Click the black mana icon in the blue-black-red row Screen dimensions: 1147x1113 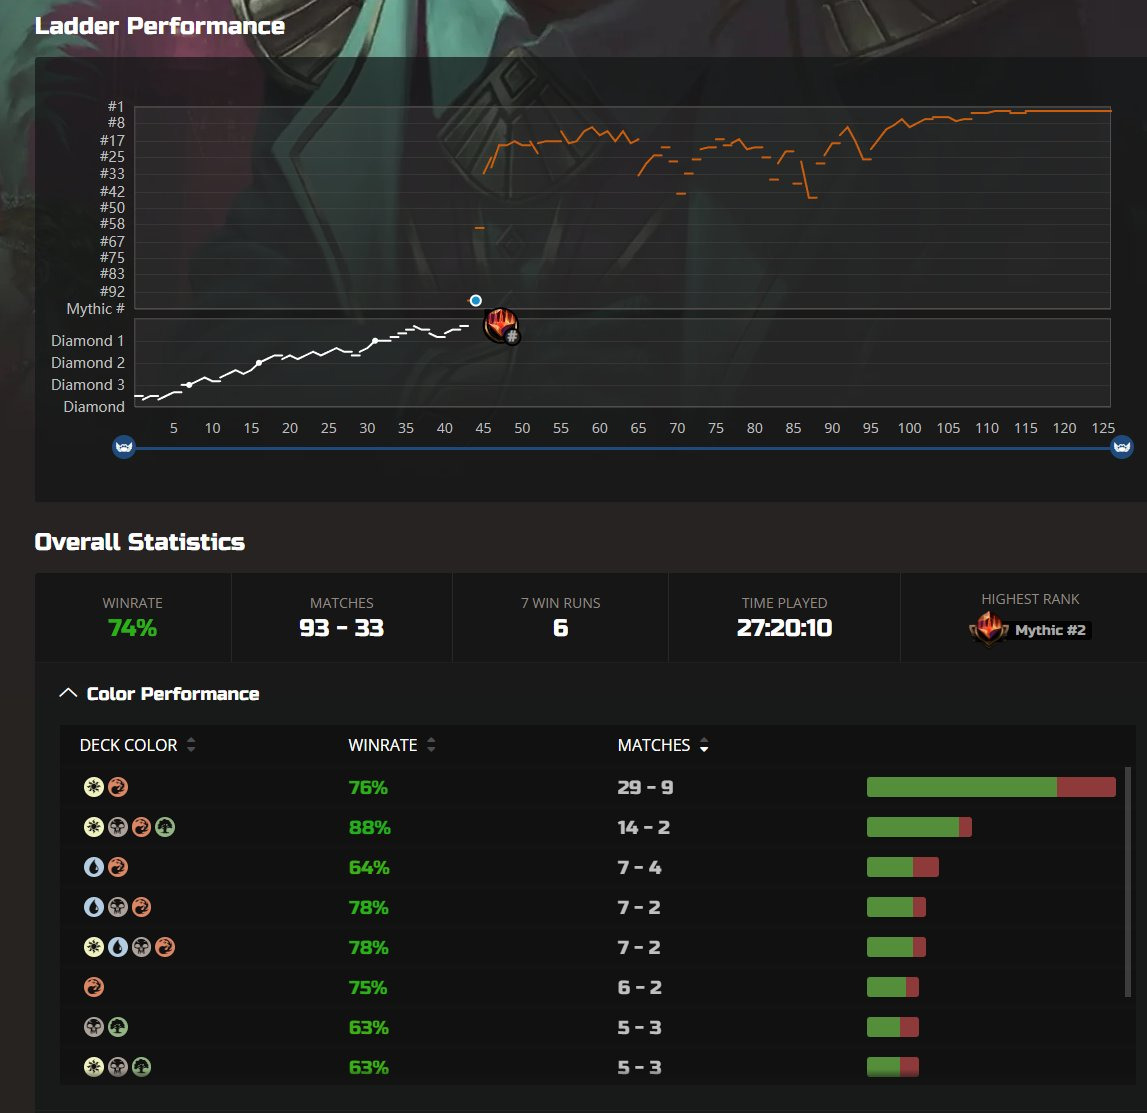117,907
